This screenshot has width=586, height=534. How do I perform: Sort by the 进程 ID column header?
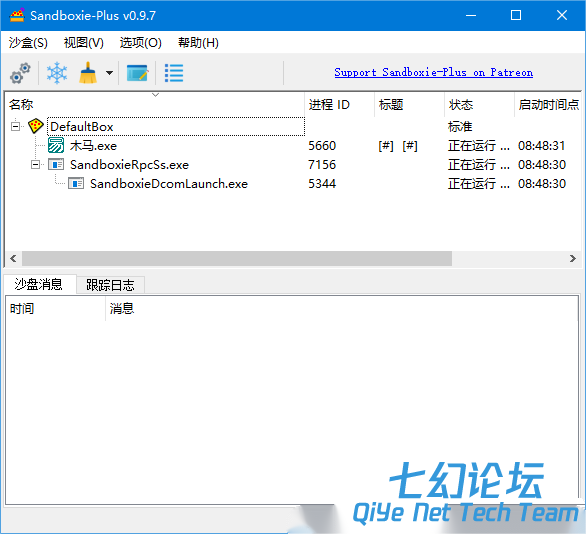(340, 105)
